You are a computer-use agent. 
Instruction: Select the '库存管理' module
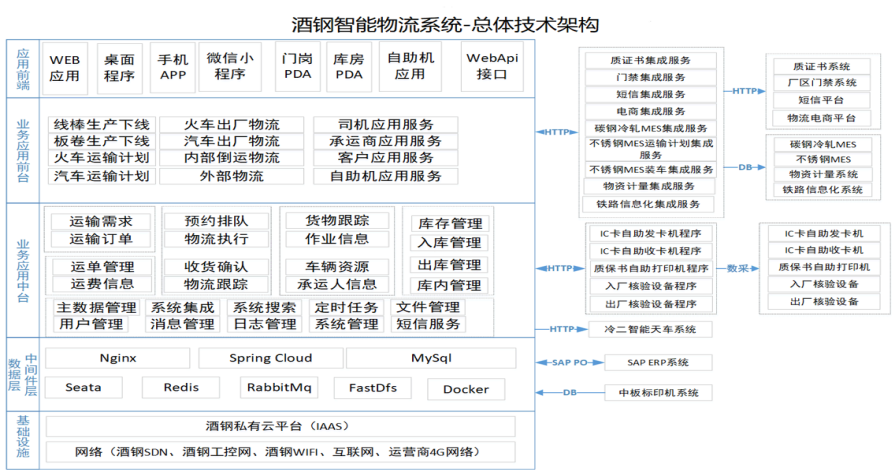450,223
